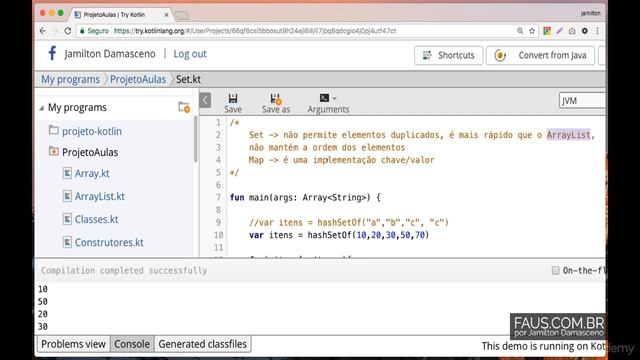The height and width of the screenshot is (360, 640).
Task: Click the Facebook logo icon
Action: coord(52,53)
